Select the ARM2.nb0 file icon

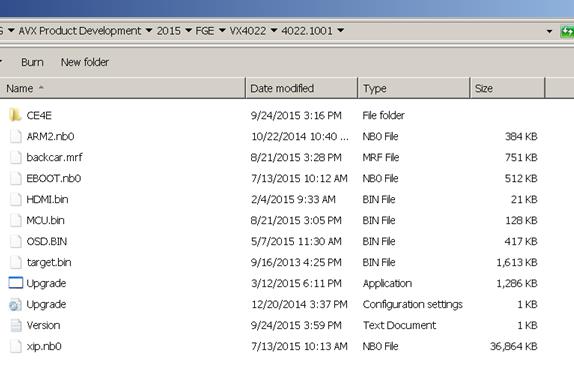[15, 136]
